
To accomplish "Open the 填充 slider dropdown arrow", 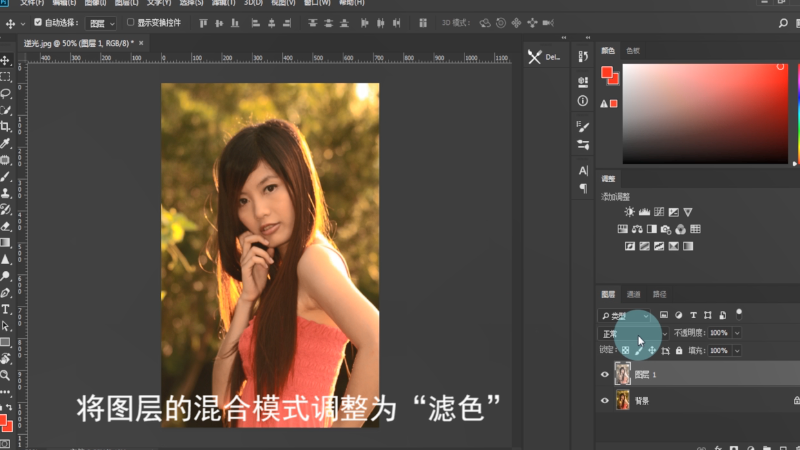I will [737, 351].
